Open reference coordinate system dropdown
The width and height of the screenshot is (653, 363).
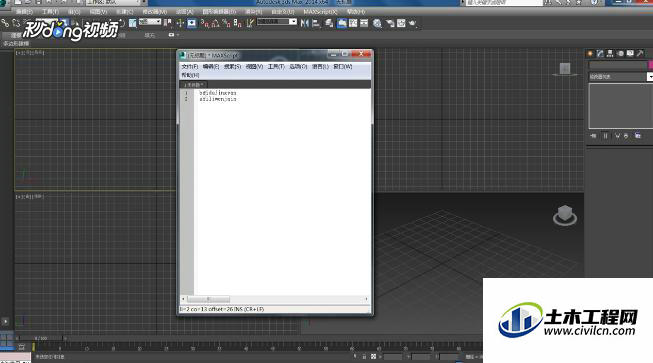[x=150, y=22]
